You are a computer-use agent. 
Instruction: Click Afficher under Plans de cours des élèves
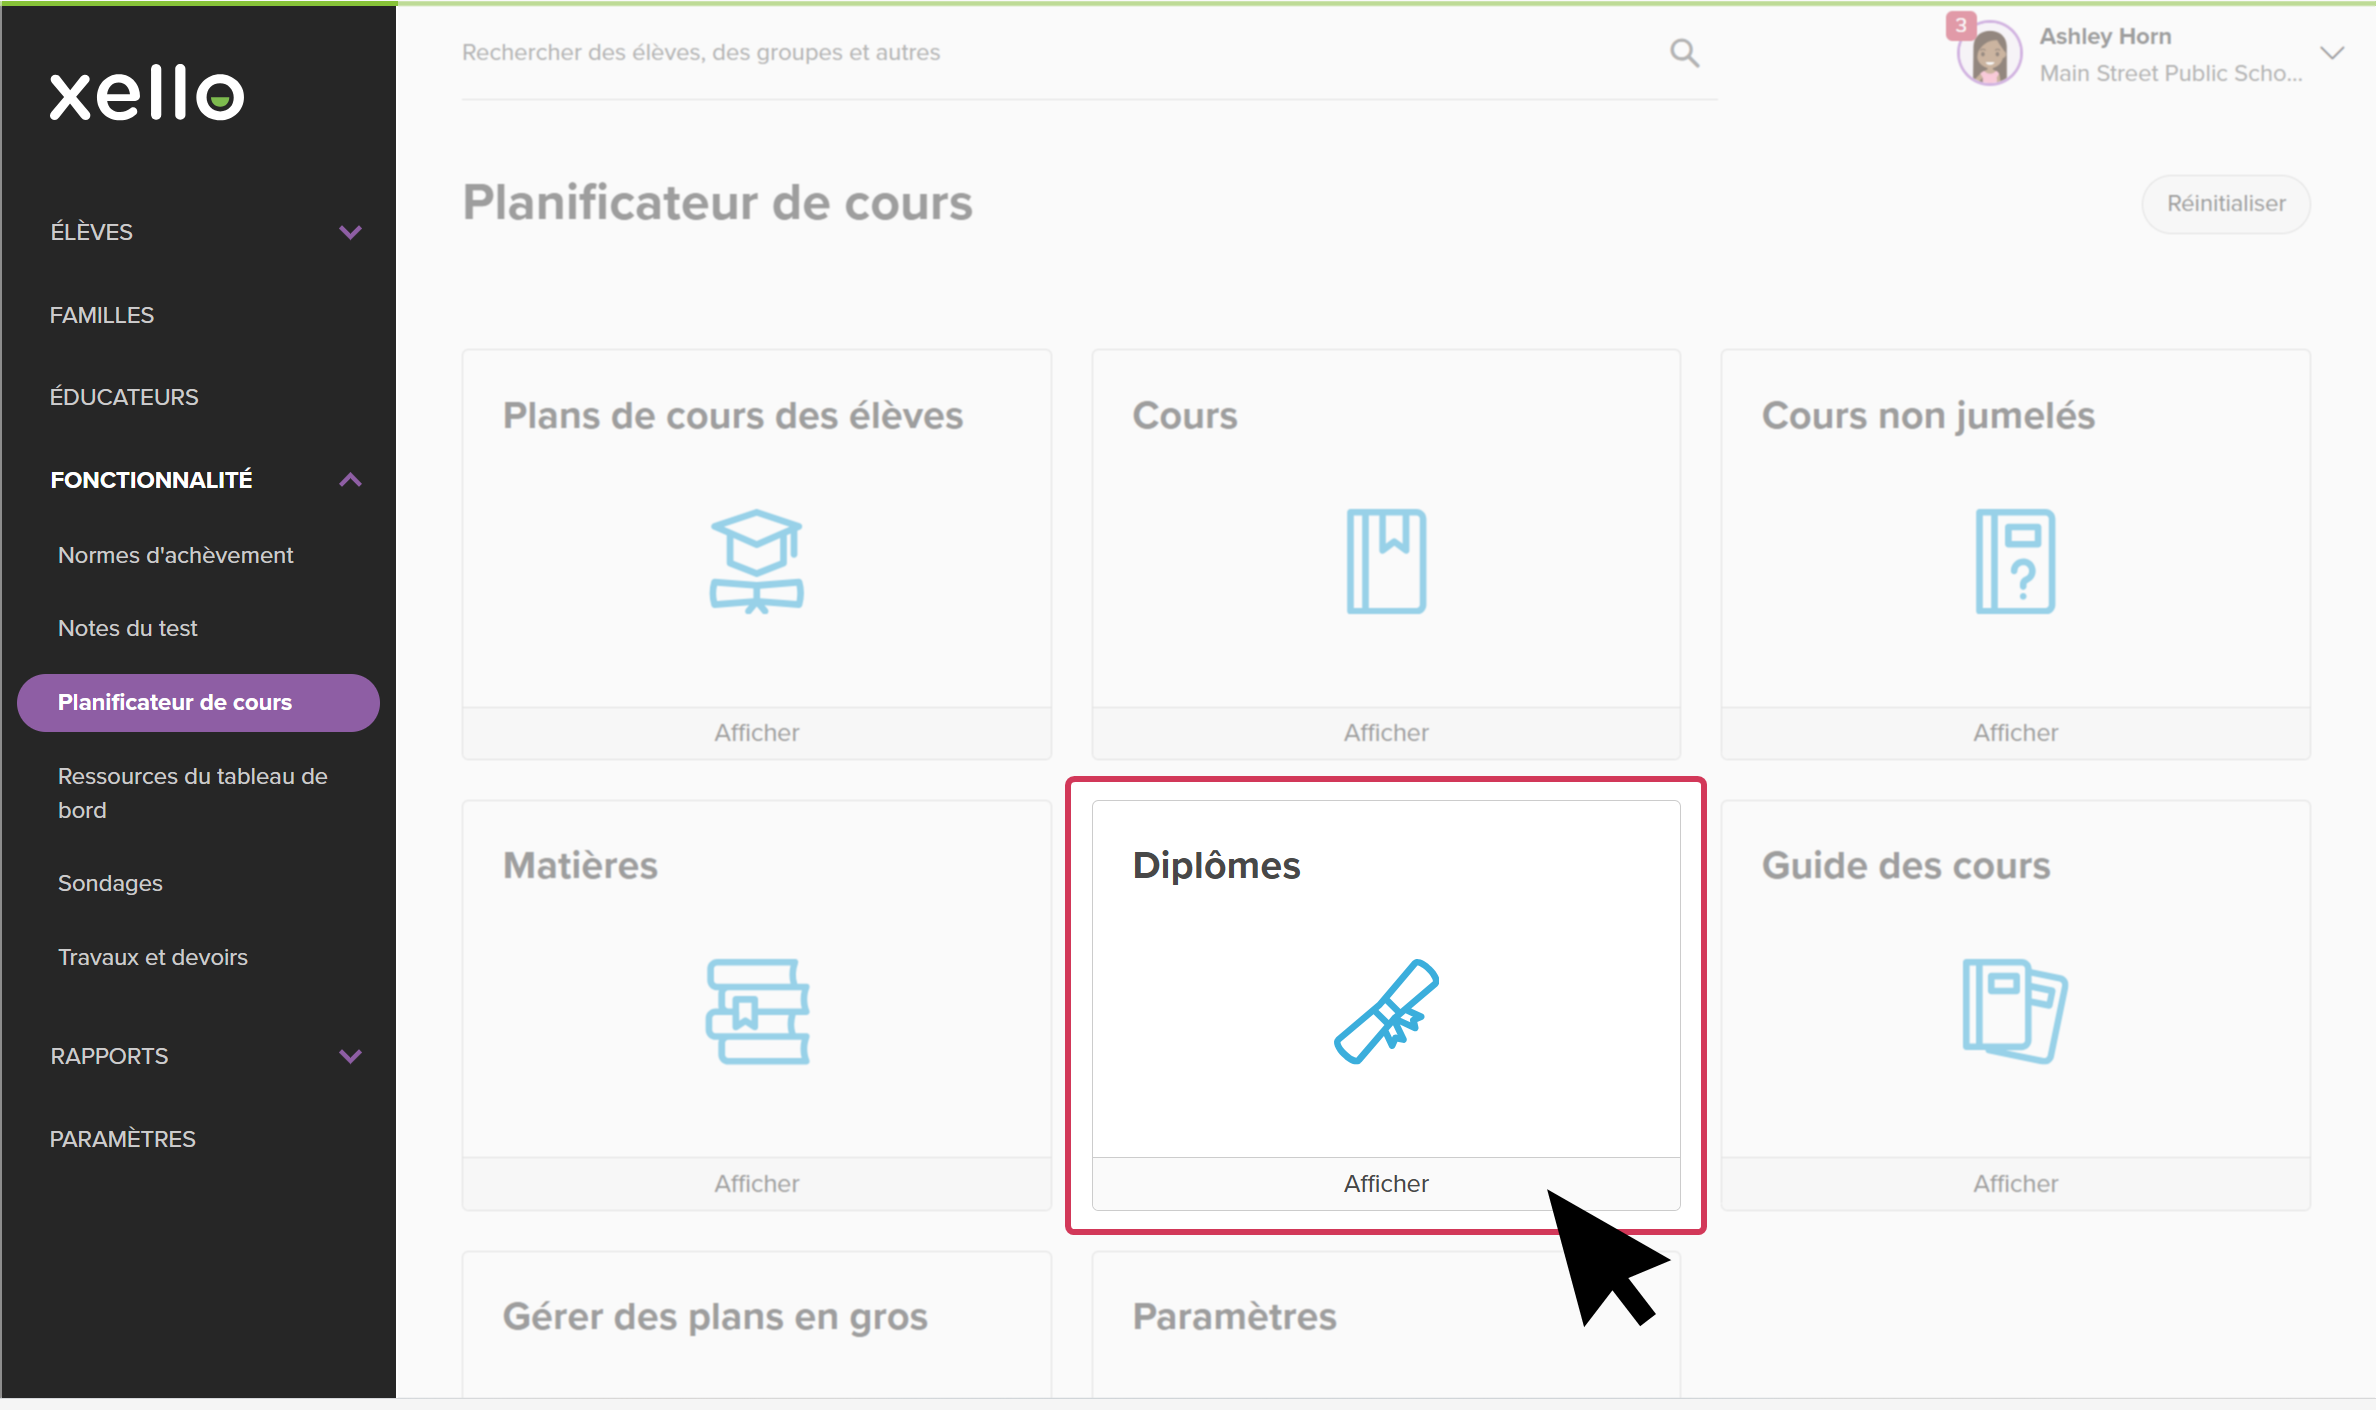tap(757, 733)
